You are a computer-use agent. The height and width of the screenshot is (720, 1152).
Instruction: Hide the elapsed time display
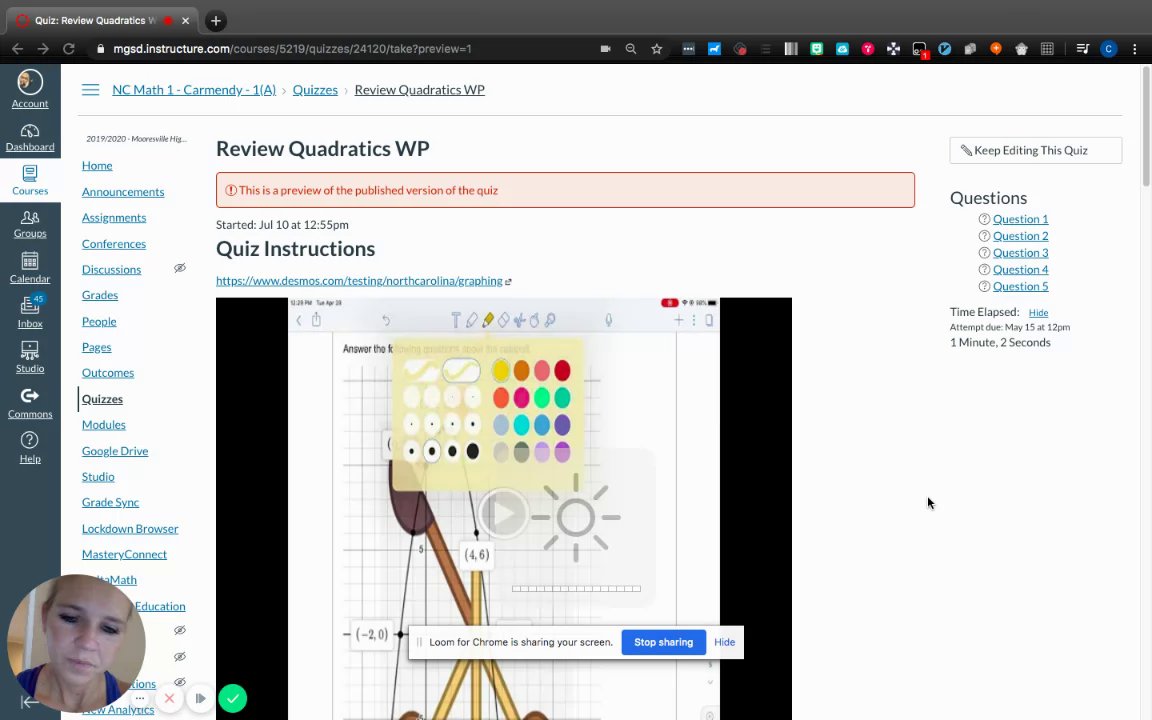tap(1038, 313)
